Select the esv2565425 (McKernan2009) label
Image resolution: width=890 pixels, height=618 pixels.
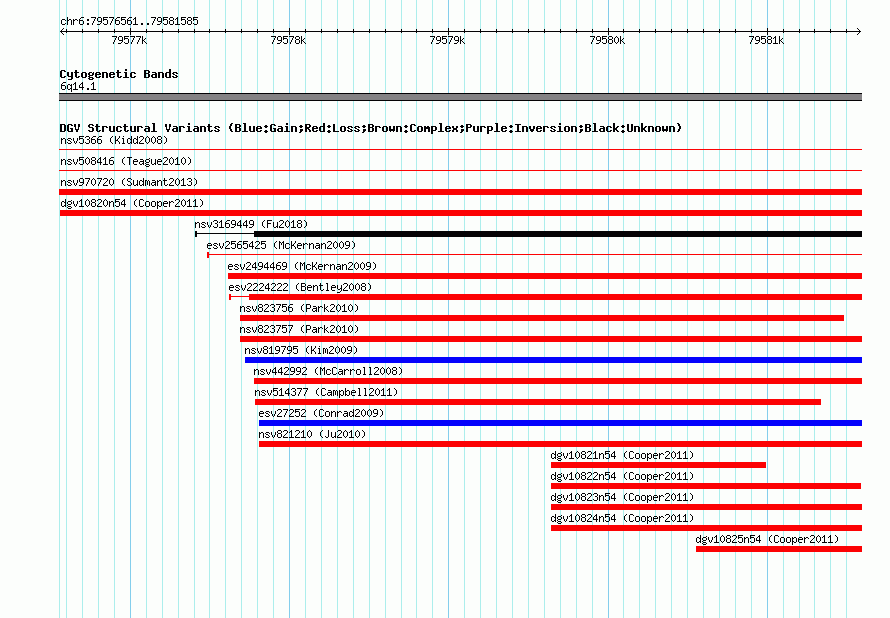(281, 245)
